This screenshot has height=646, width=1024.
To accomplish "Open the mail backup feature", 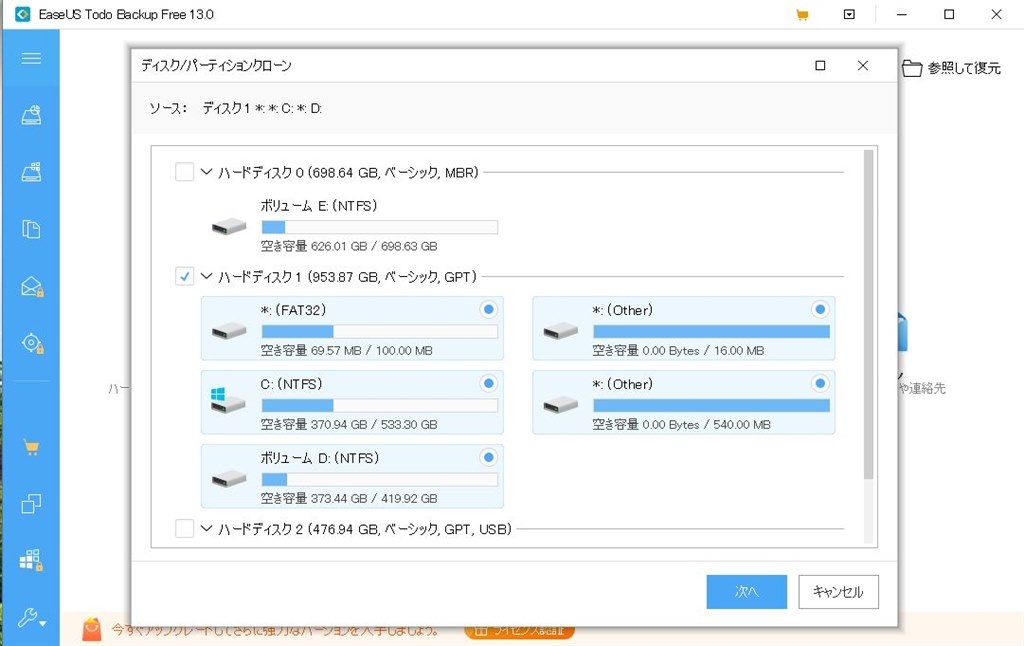I will pos(31,287).
